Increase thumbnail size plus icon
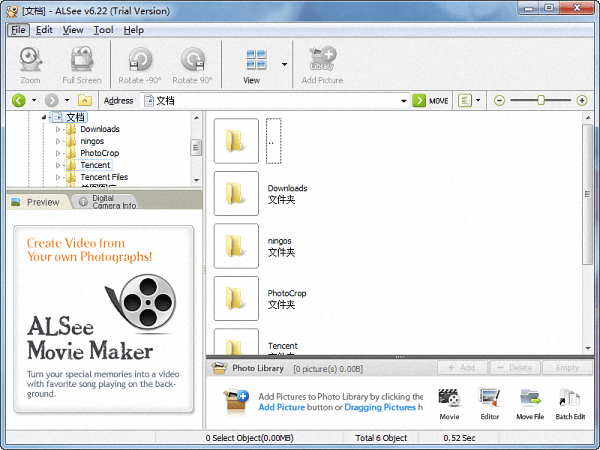The width and height of the screenshot is (600, 450). (582, 101)
